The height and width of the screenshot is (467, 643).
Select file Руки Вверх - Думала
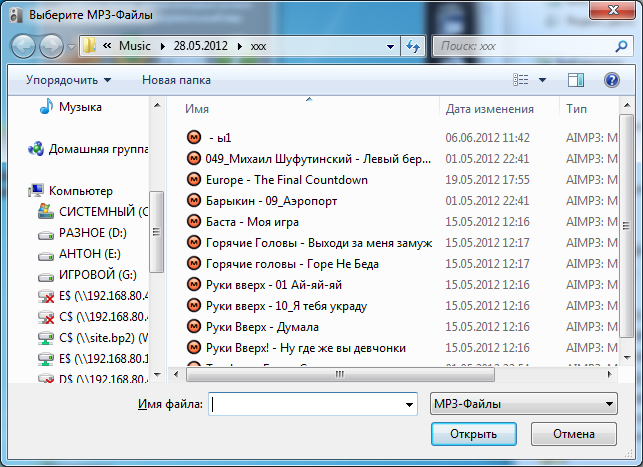point(262,327)
